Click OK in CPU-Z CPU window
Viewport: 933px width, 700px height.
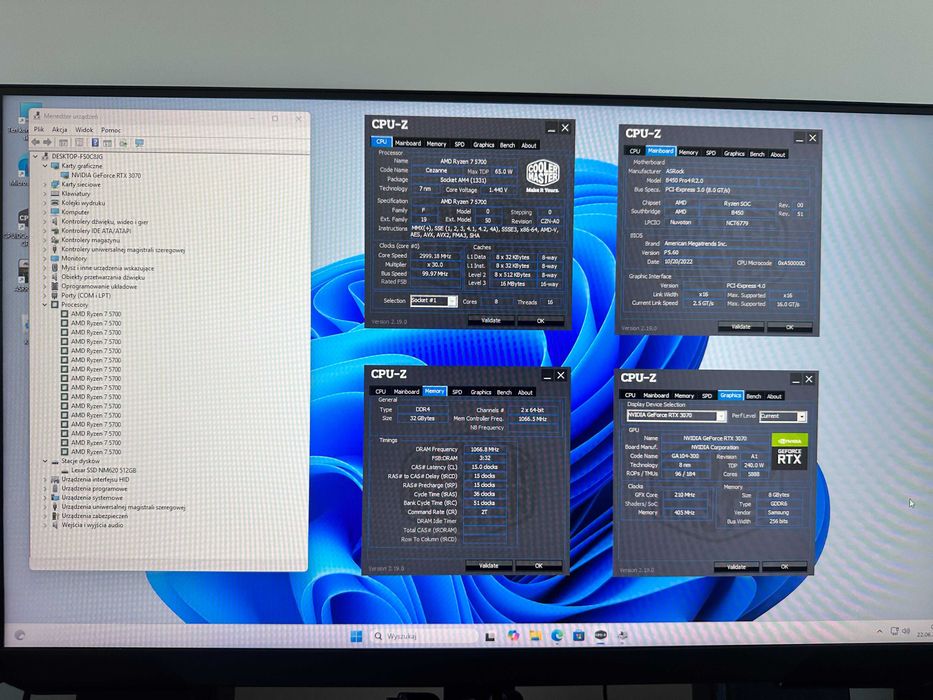tap(540, 321)
